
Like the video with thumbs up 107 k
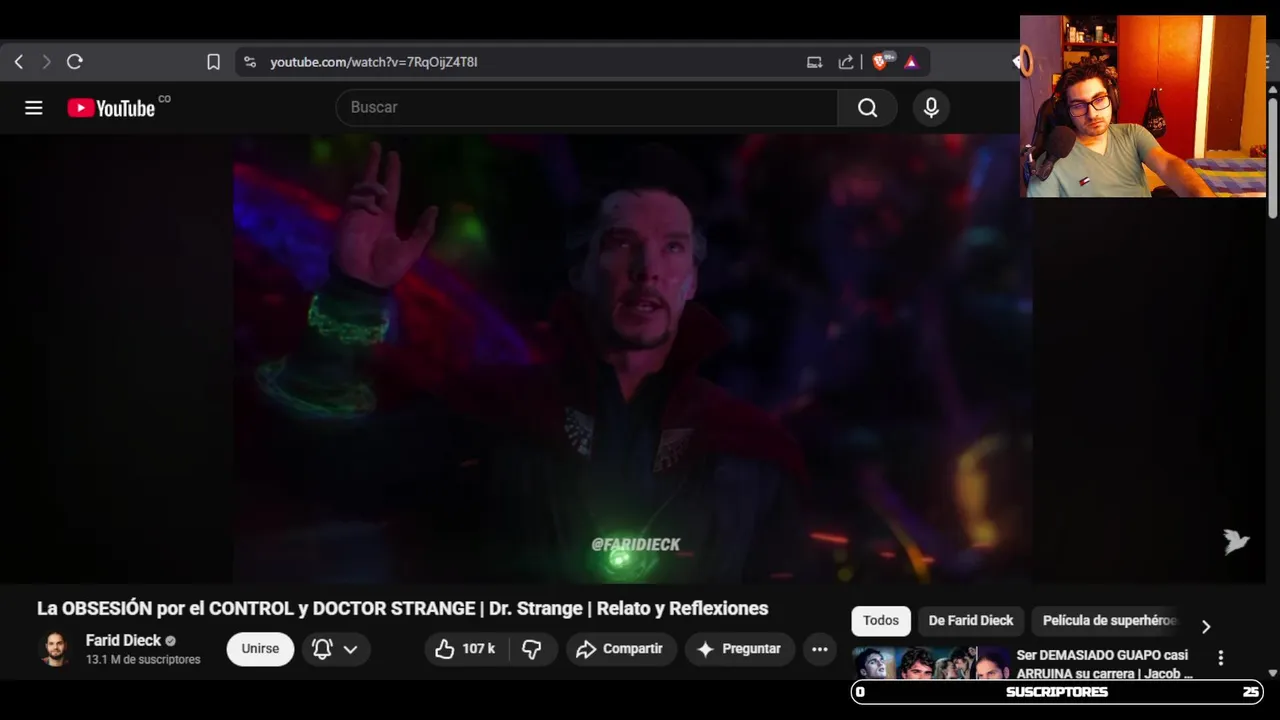pyautogui.click(x=465, y=649)
